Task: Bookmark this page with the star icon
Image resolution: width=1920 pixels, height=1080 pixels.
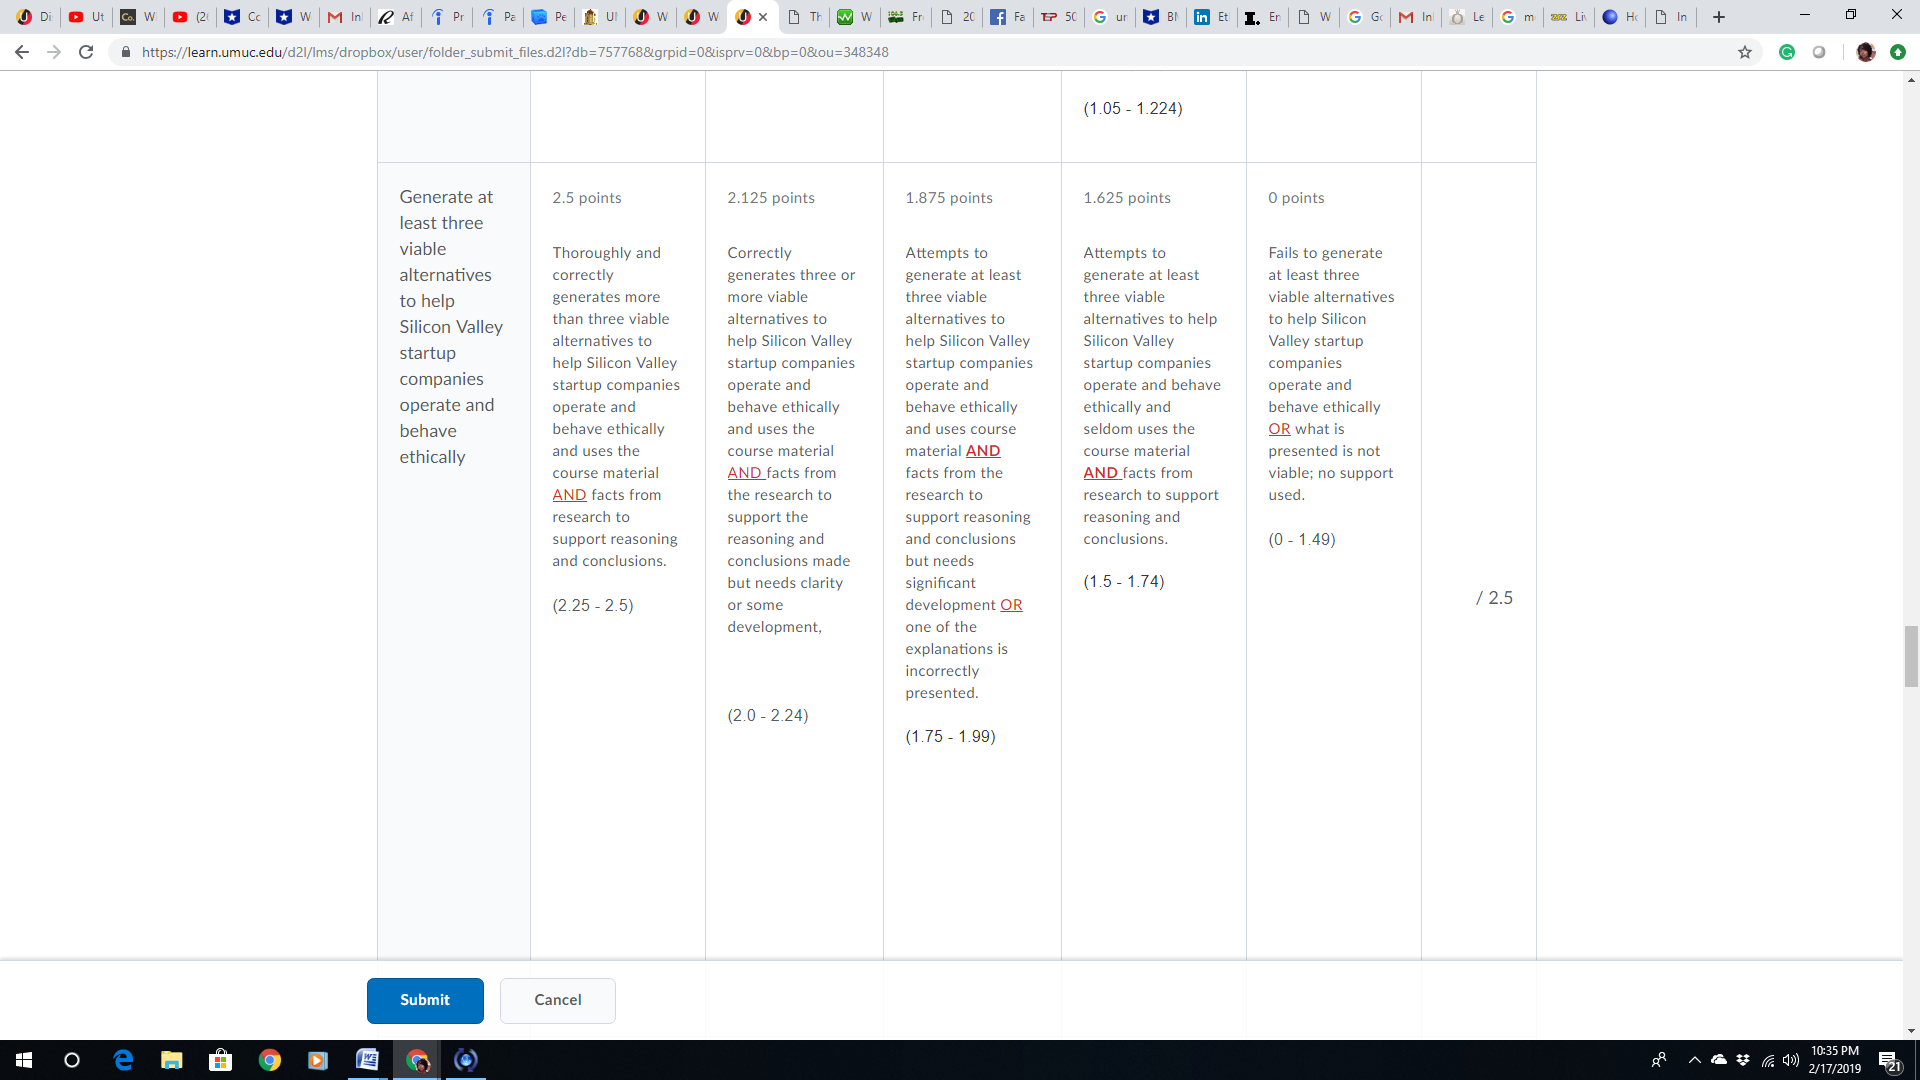Action: tap(1745, 52)
